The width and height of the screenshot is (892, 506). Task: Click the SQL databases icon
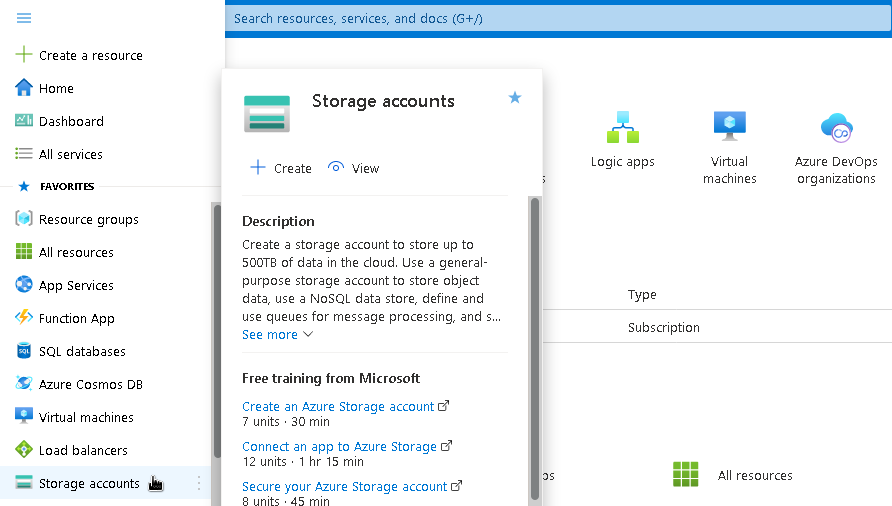tap(24, 351)
